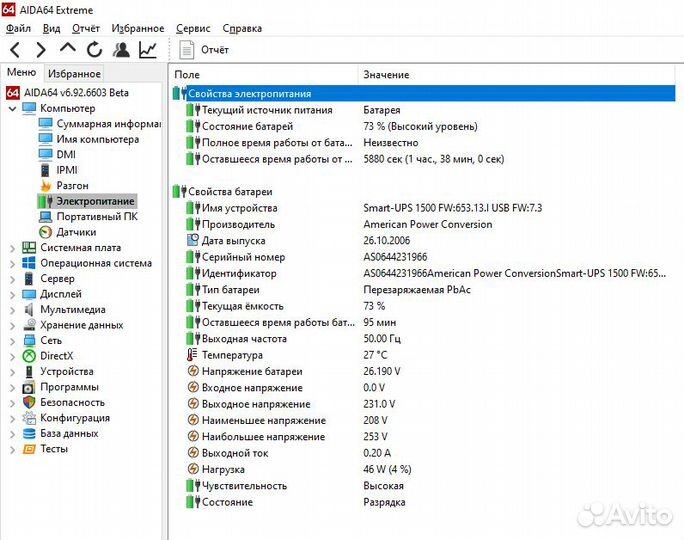Switch to the Избранное sidebar tab
This screenshot has height=540, width=684.
(x=74, y=74)
